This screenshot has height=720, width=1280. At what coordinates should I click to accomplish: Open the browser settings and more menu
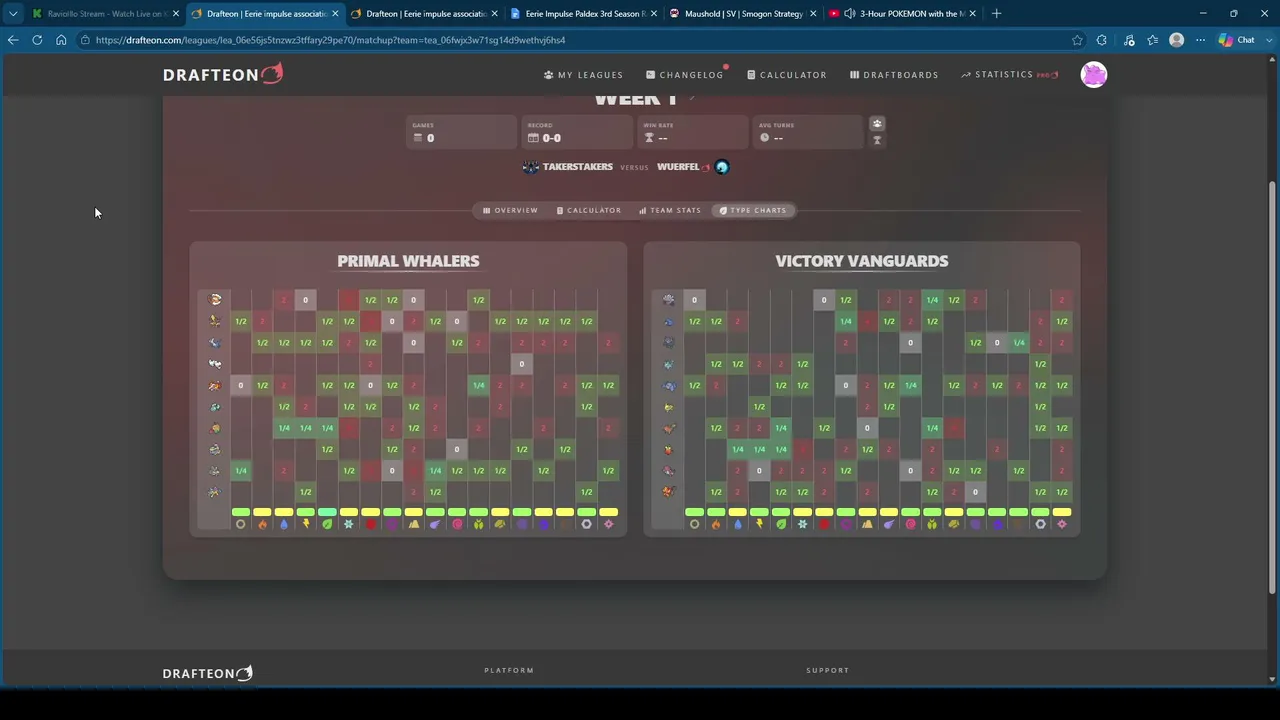[x=1200, y=40]
